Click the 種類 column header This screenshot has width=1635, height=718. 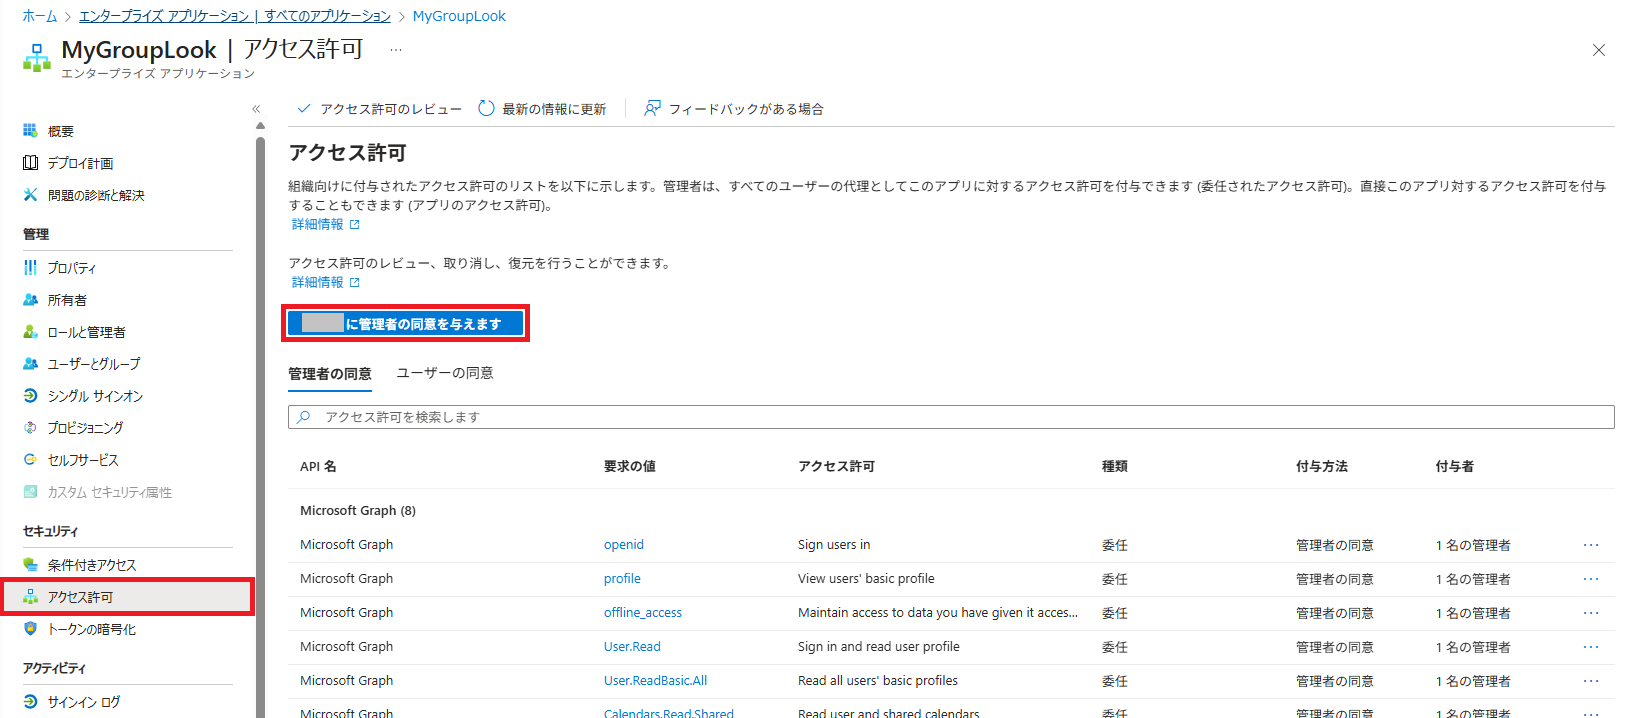1115,466
